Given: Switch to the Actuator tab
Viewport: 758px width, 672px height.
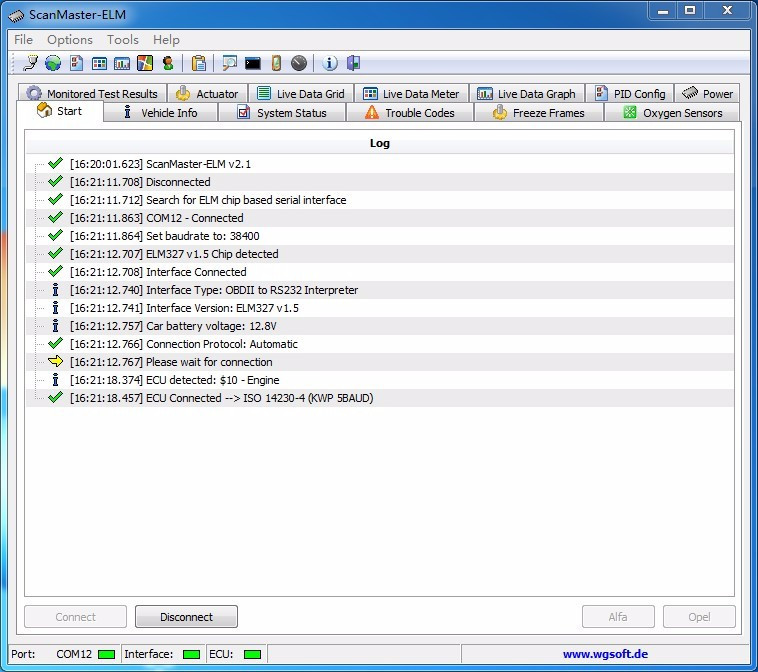Looking at the screenshot, I should [x=207, y=93].
